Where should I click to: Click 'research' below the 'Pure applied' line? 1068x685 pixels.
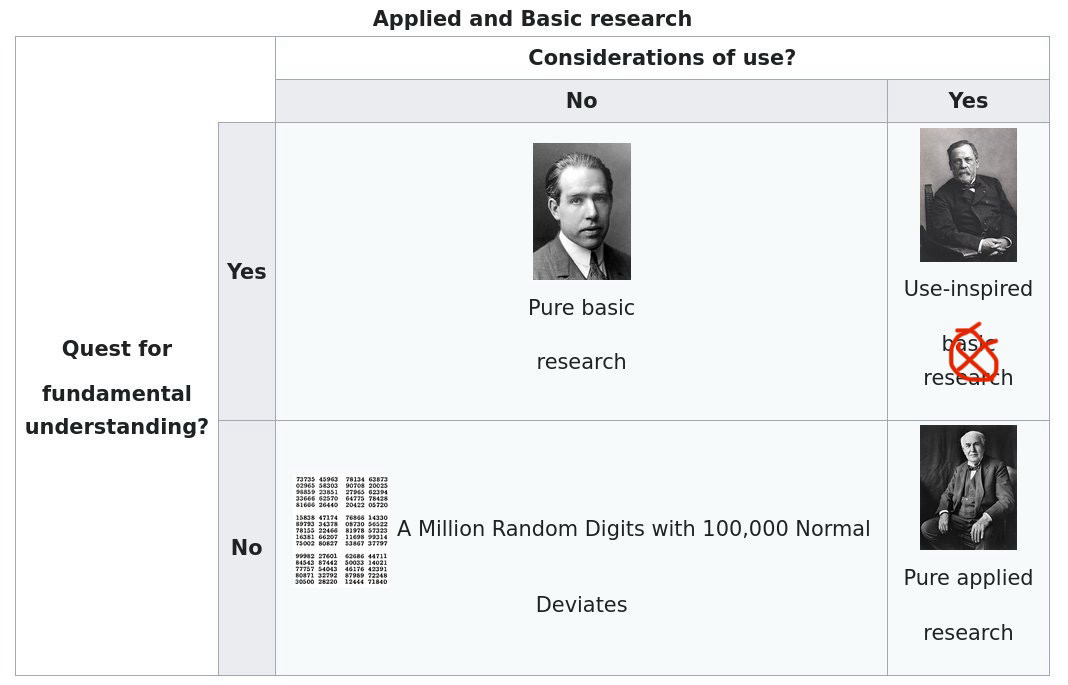tap(968, 633)
